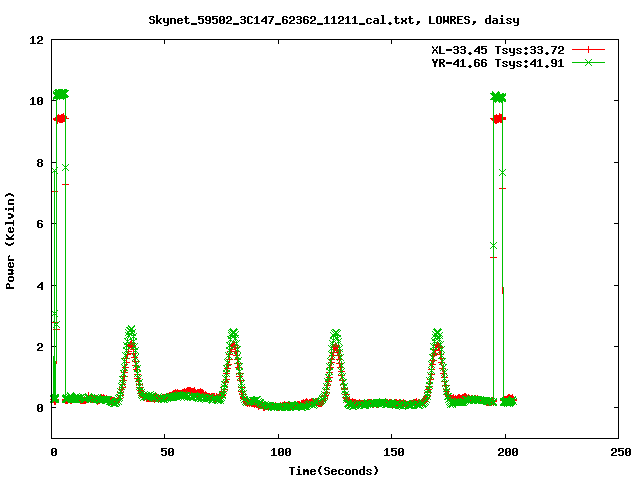Image resolution: width=640 pixels, height=480 pixels.
Task: Click the y-axis tick label 2
Action: [x=40, y=347]
